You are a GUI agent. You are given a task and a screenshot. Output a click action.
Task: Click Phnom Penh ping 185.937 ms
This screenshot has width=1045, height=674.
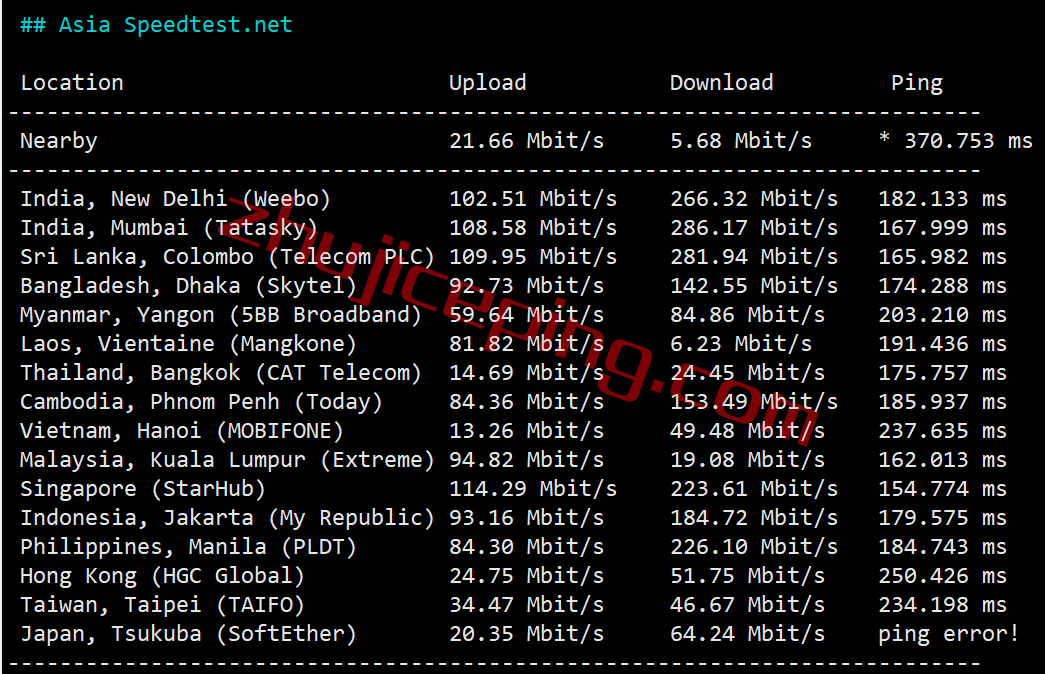click(942, 402)
